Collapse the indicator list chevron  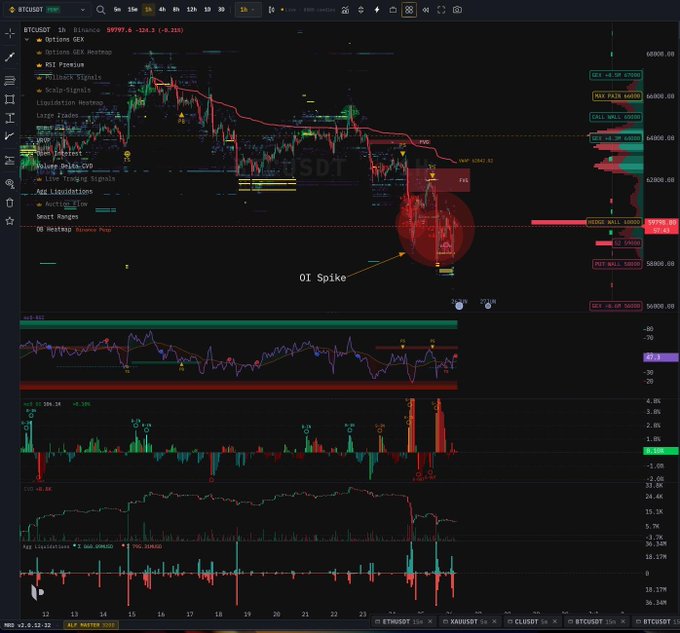[x=27, y=39]
